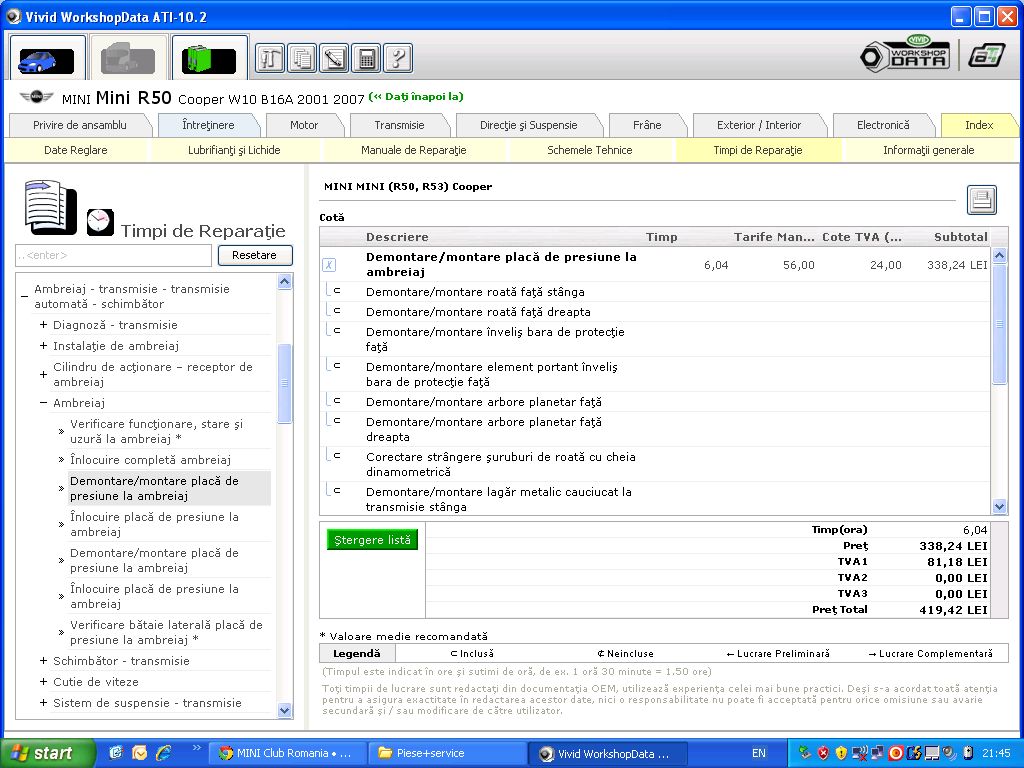Screen dimensions: 1024x768
Task: Open the calculator toolbar icon
Action: pyautogui.click(x=366, y=58)
